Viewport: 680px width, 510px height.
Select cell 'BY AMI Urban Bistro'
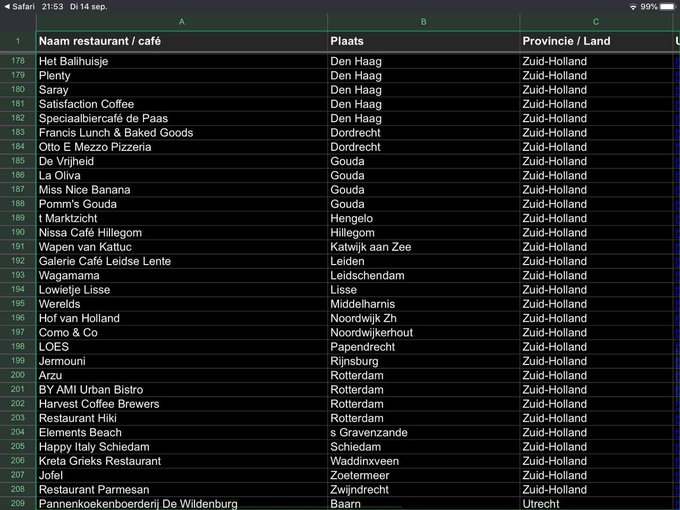[182, 389]
